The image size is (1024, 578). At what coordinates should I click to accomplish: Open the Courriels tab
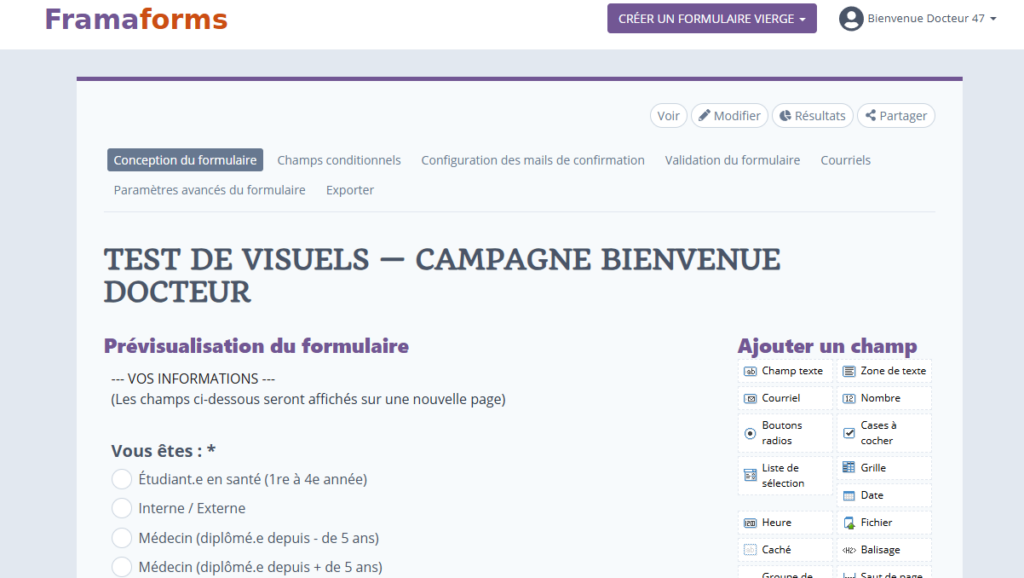pyautogui.click(x=846, y=160)
